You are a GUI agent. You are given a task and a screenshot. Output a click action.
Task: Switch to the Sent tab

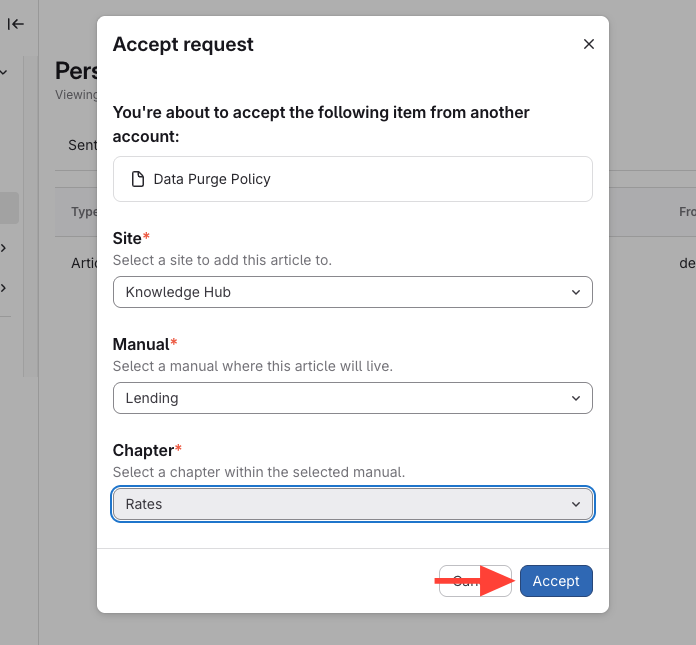pos(82,145)
